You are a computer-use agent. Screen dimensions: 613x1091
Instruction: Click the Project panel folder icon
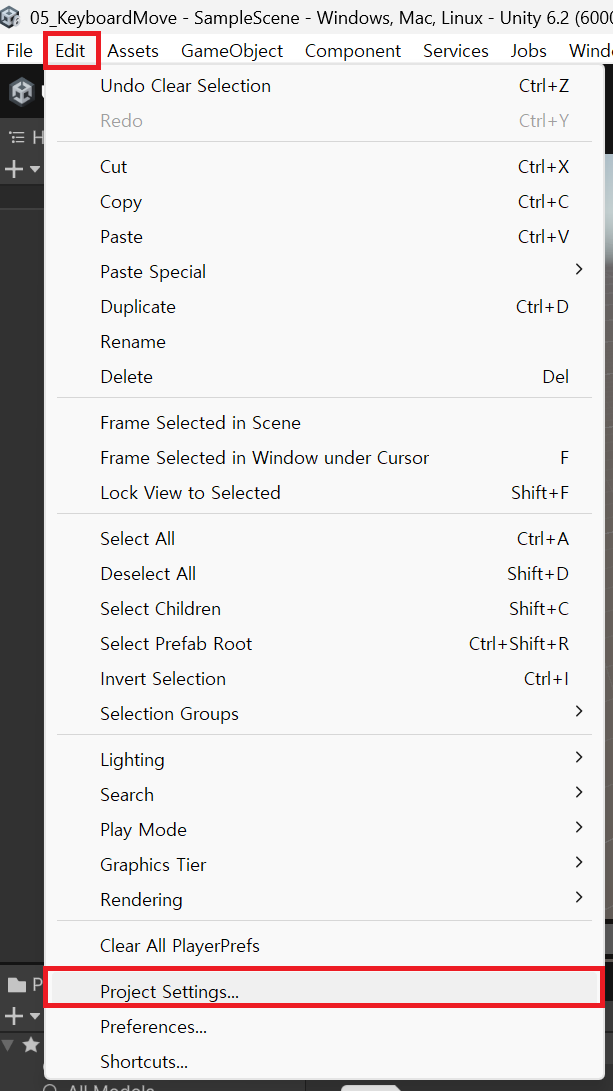pyautogui.click(x=16, y=985)
